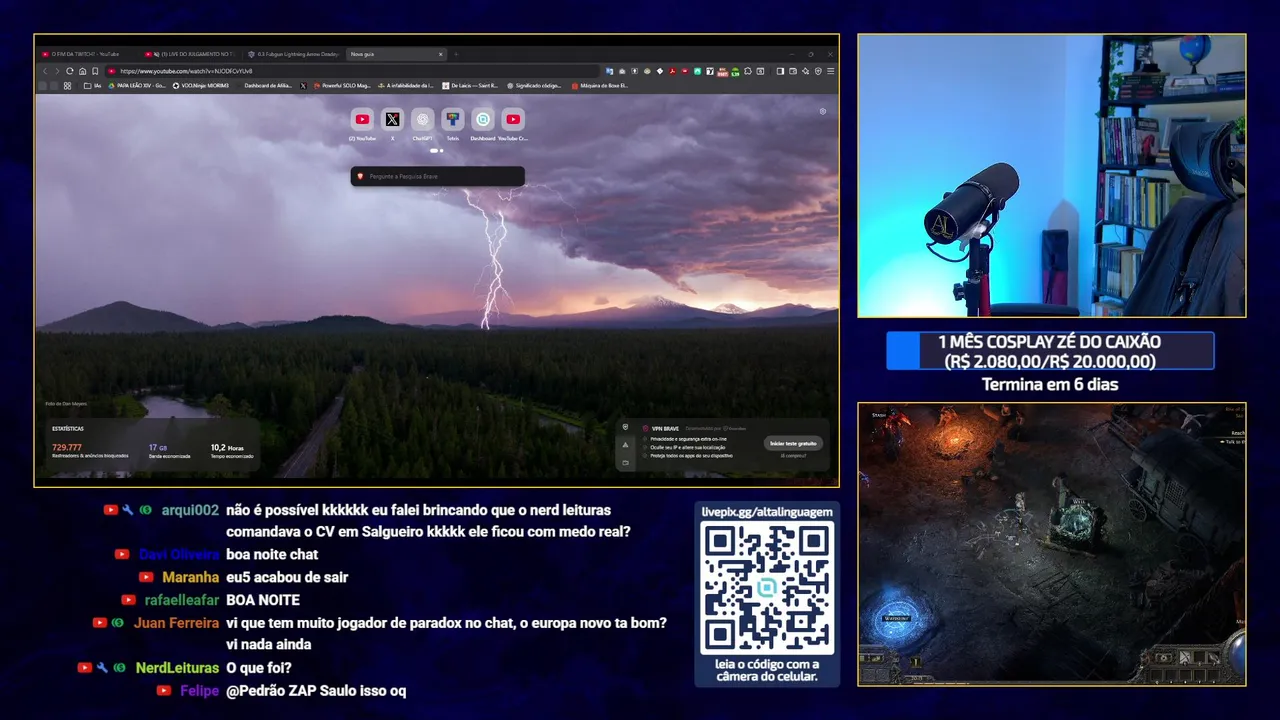
Task: Click the 'Já comprou?' link
Action: click(793, 456)
